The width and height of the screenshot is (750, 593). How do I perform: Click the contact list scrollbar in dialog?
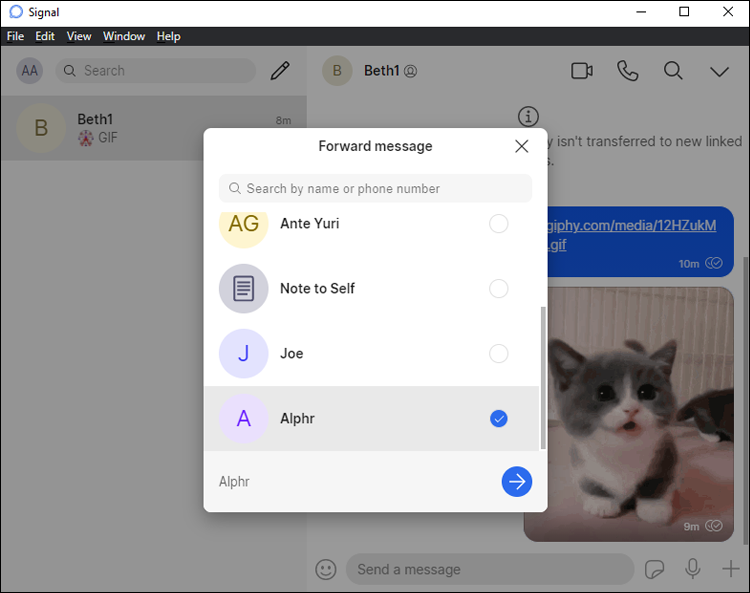point(543,378)
